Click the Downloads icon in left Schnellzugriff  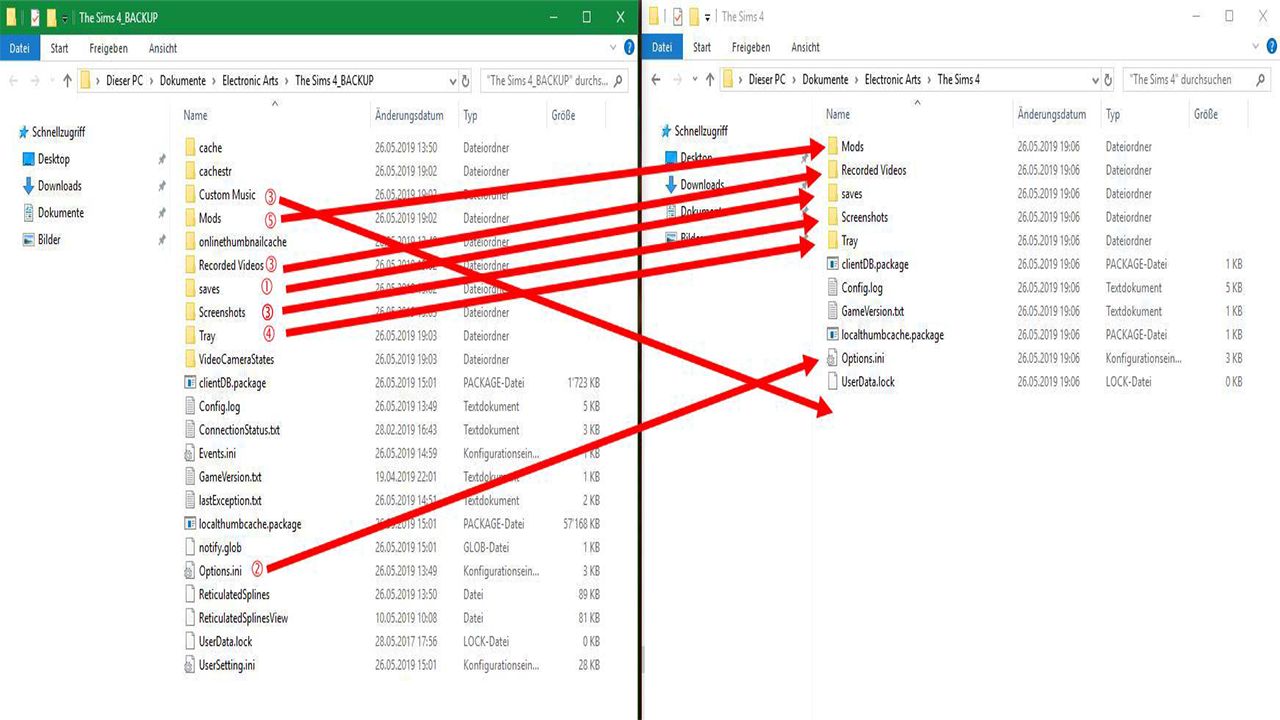(x=28, y=186)
